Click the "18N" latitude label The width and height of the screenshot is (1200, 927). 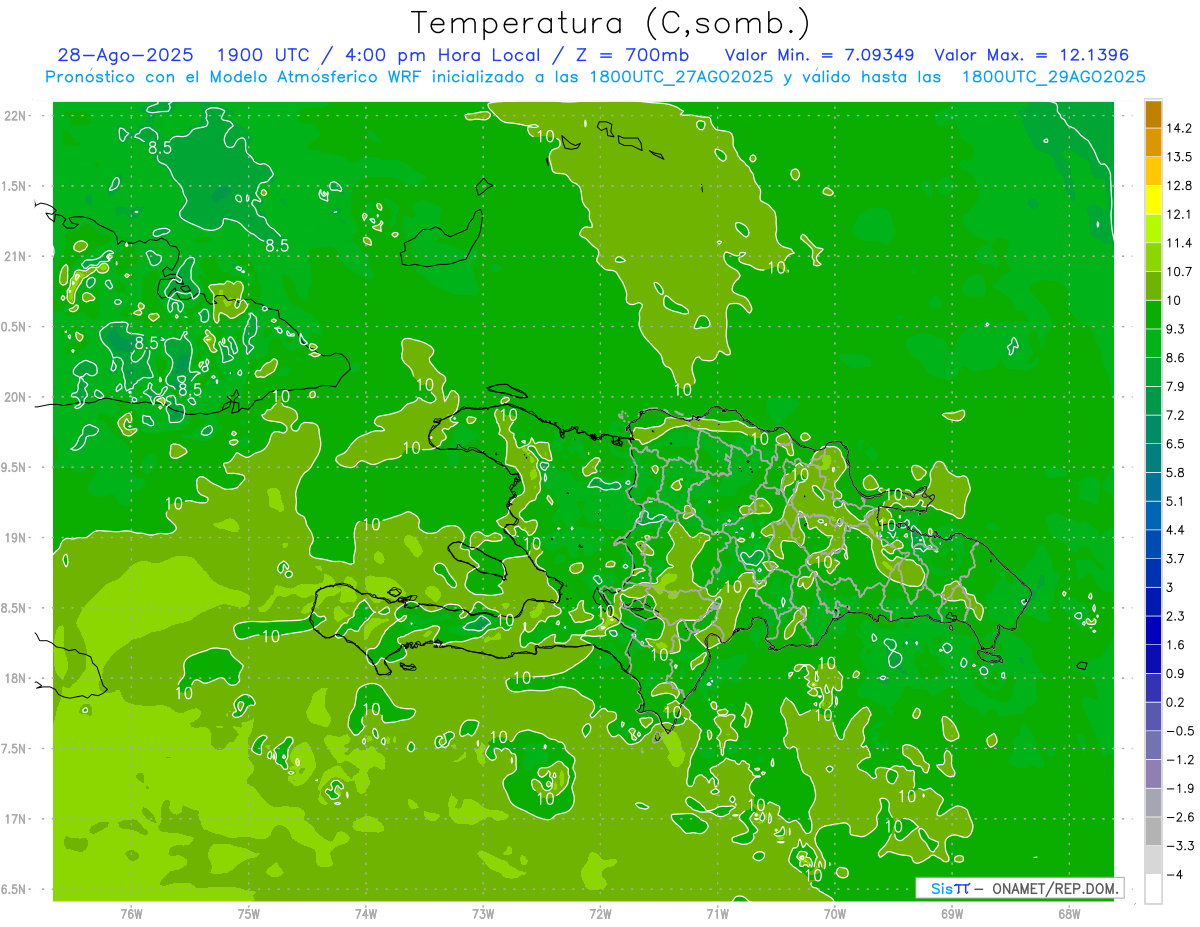14,678
